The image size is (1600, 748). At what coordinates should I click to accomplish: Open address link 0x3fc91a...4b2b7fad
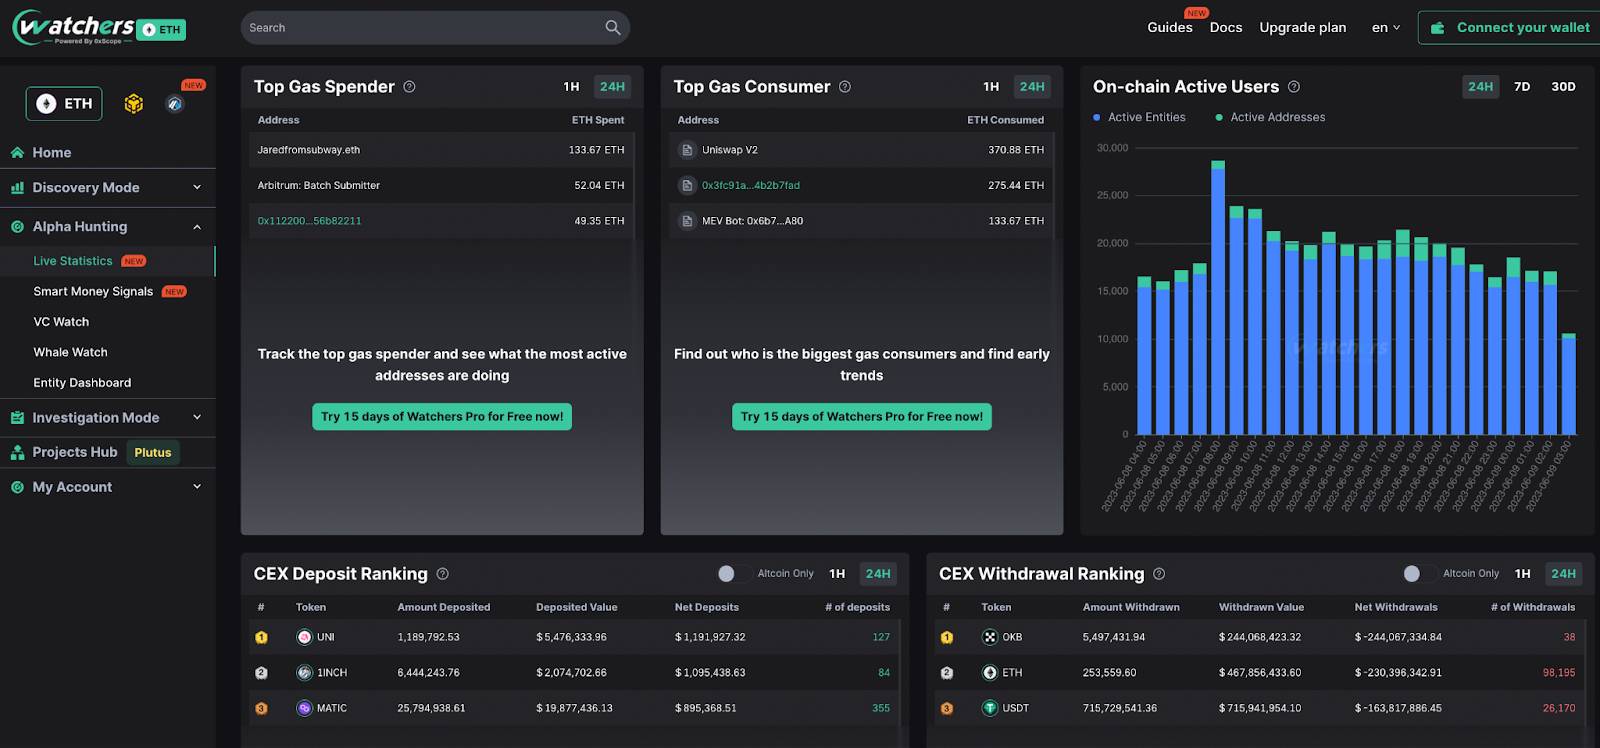(751, 185)
